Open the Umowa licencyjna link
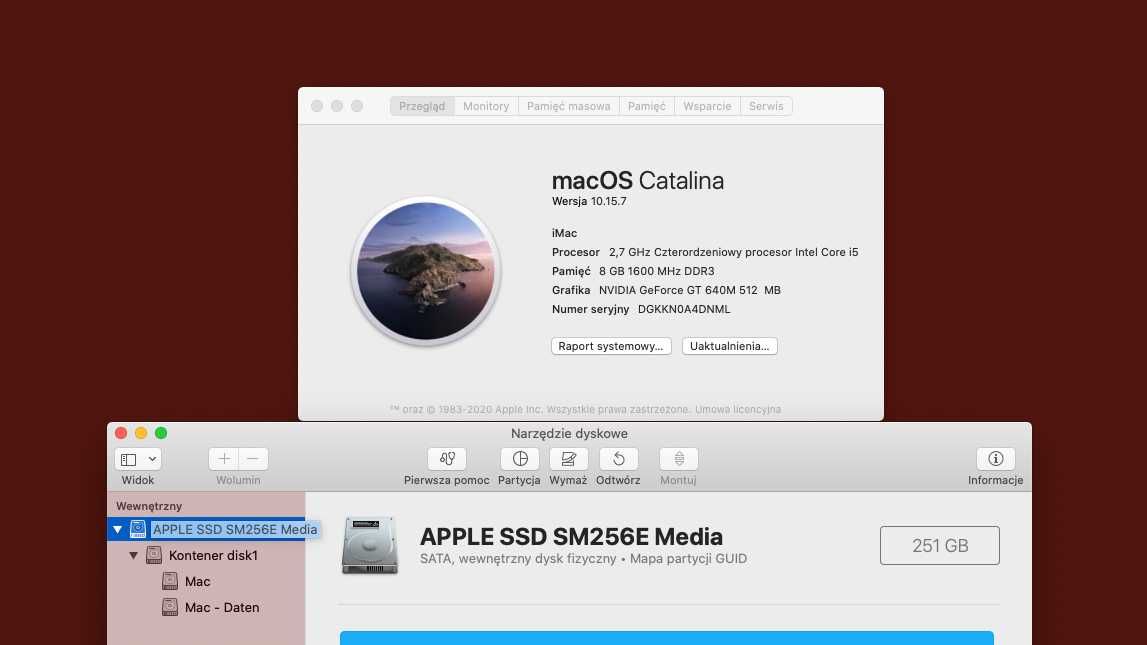Screen dimensions: 1147x645 pyautogui.click(x=738, y=410)
